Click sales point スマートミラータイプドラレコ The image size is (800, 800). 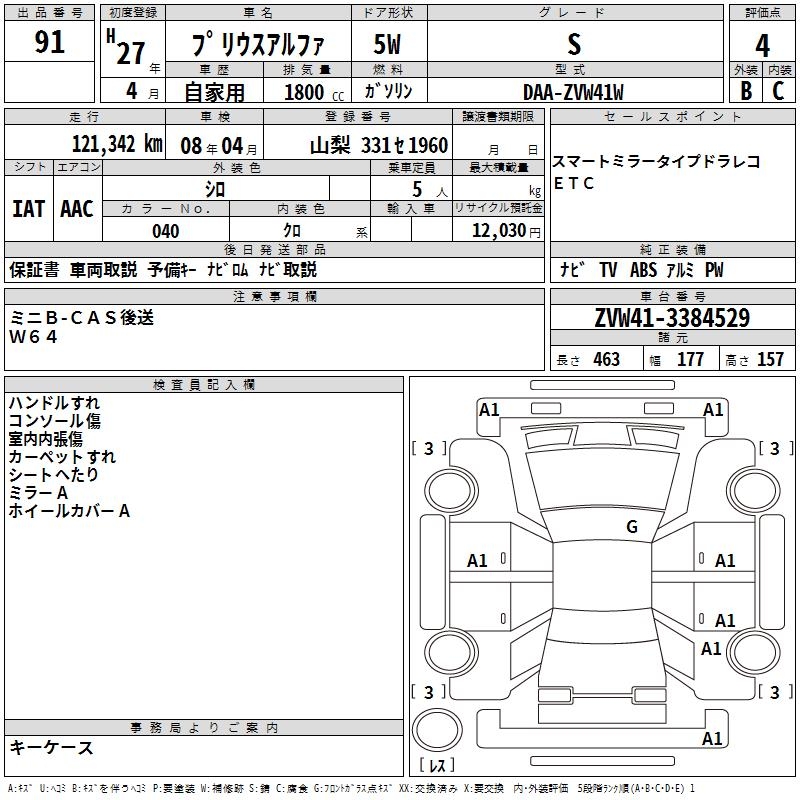657,162
